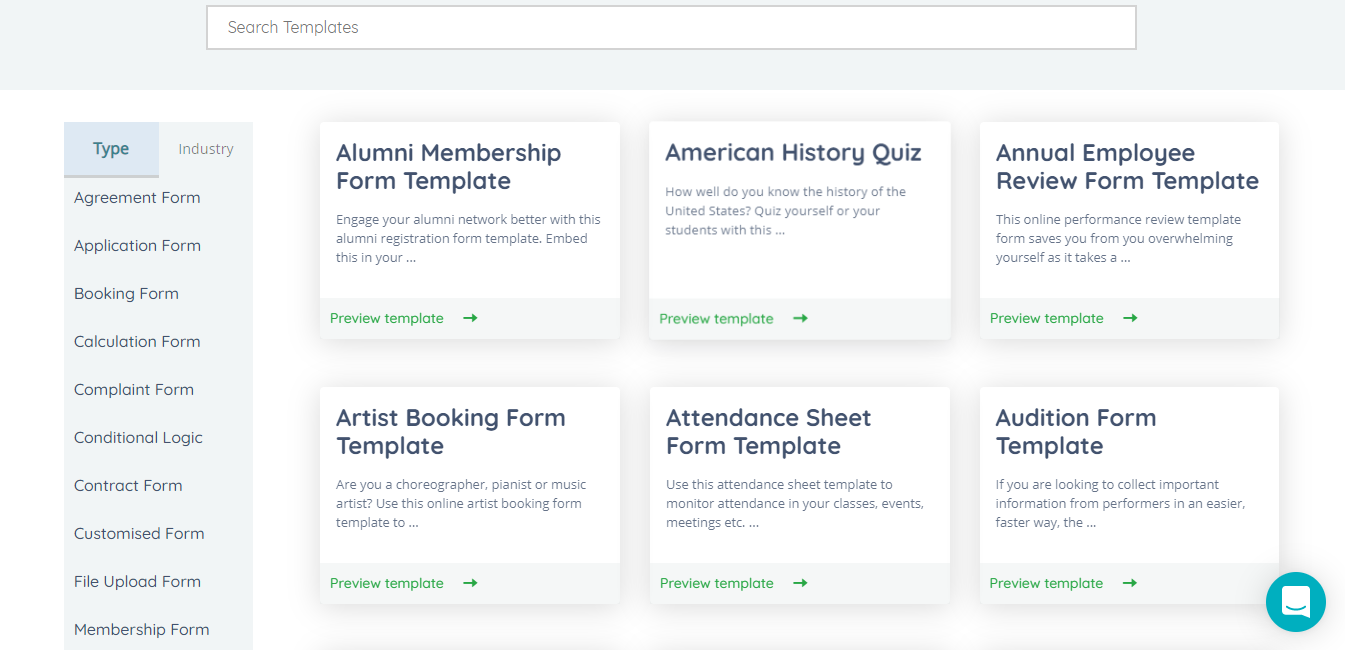Viewport: 1345px width, 650px height.
Task: Open the American History Quiz title
Action: [x=793, y=153]
